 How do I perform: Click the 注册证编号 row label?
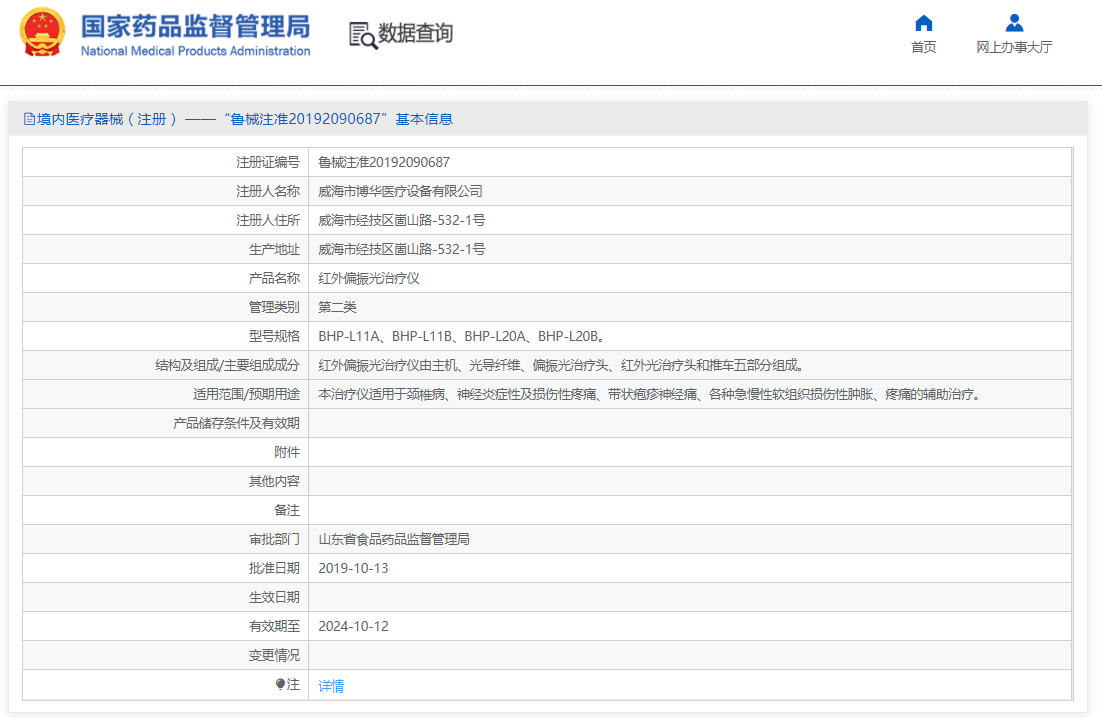tap(268, 162)
